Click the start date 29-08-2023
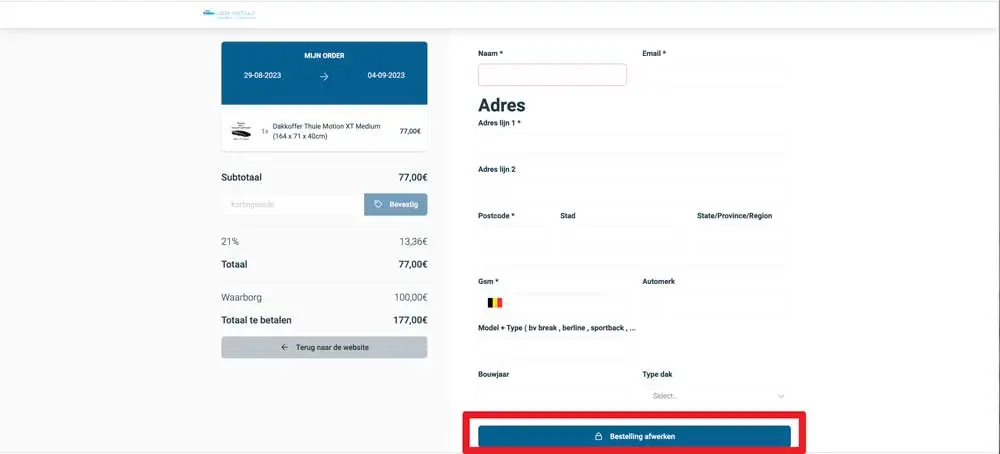 262,75
